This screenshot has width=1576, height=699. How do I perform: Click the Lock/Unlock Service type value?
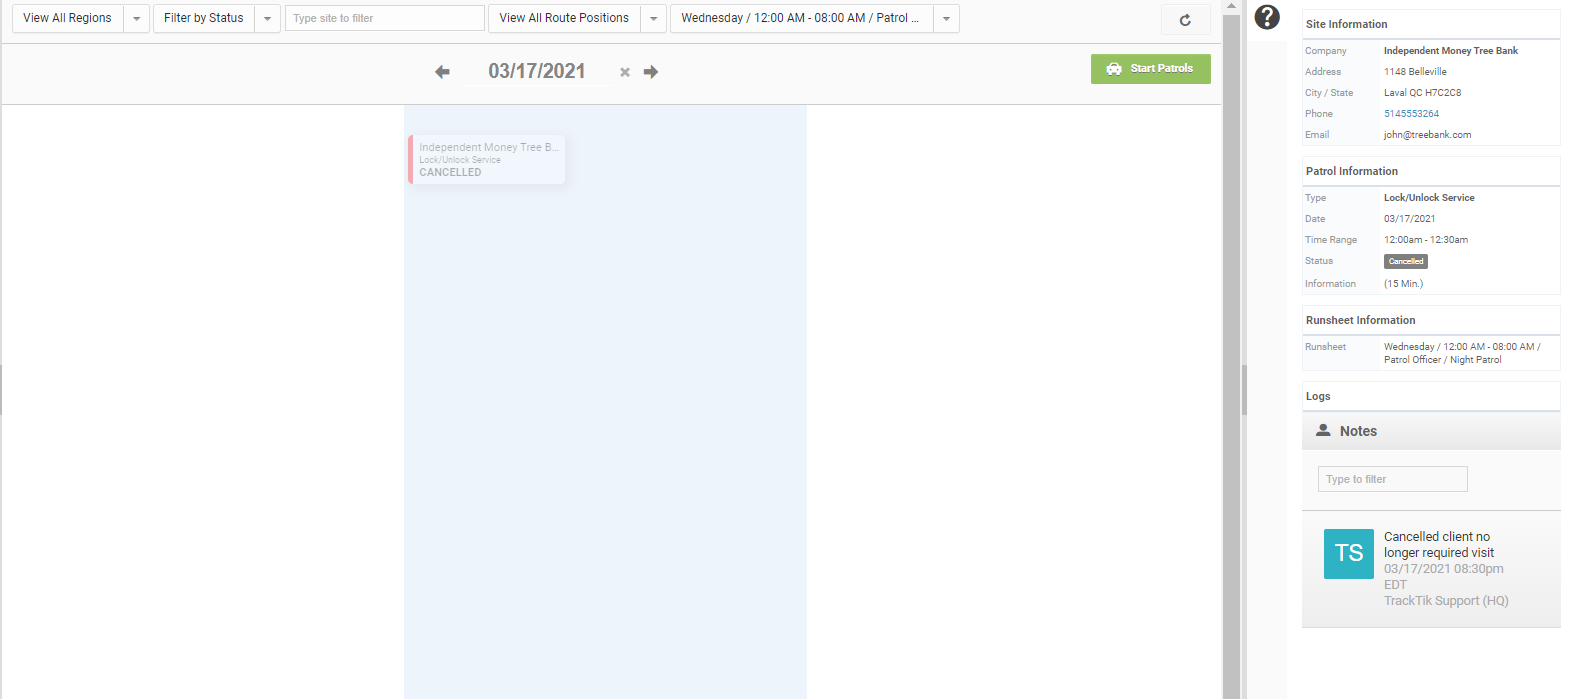click(1429, 198)
